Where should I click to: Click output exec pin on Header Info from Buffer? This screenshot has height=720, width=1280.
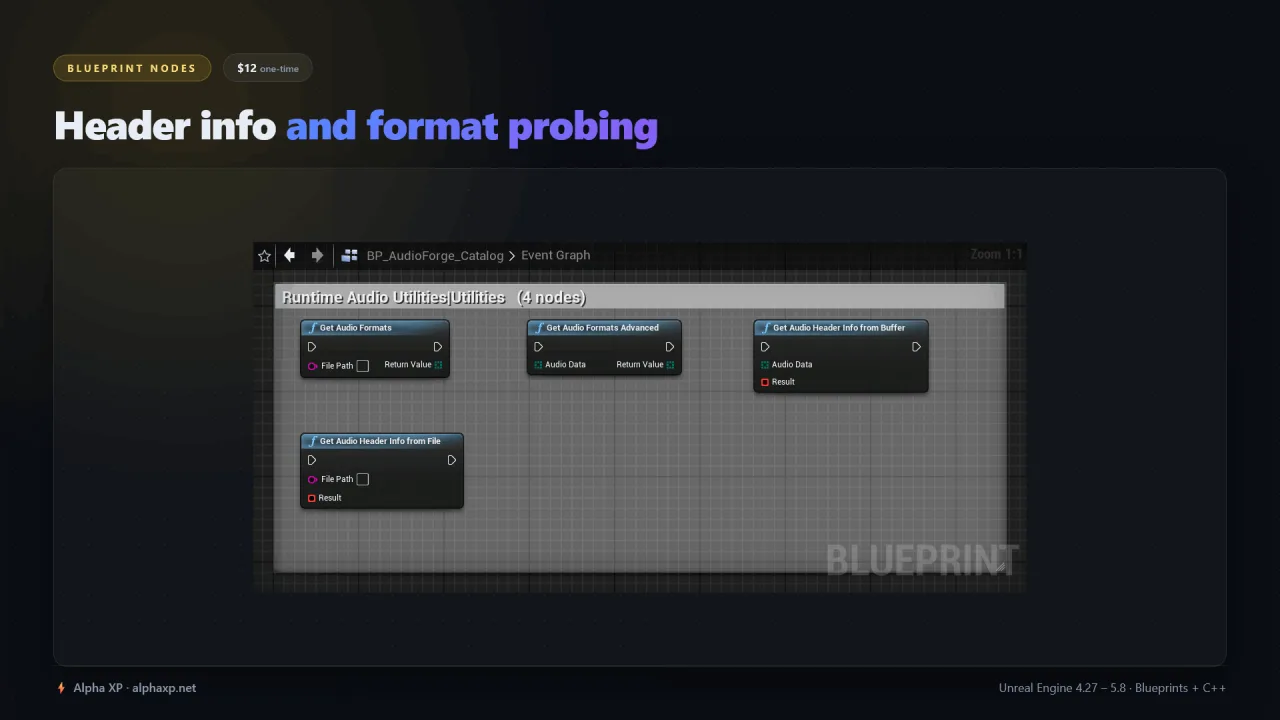916,347
